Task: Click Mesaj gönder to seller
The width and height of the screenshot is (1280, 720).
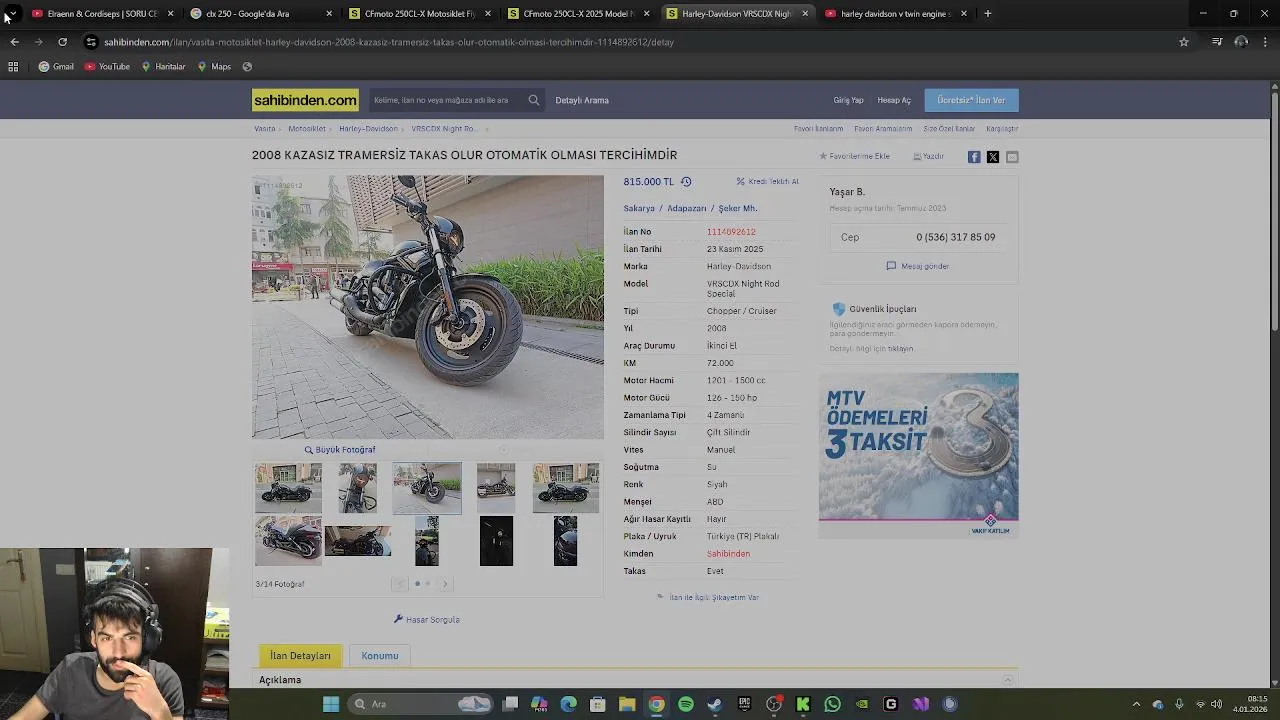Action: (x=918, y=266)
